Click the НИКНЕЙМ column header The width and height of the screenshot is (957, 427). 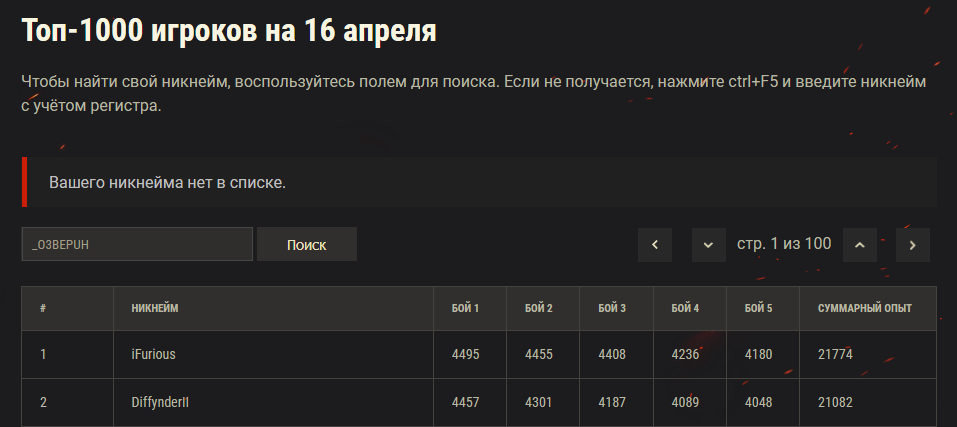[155, 308]
